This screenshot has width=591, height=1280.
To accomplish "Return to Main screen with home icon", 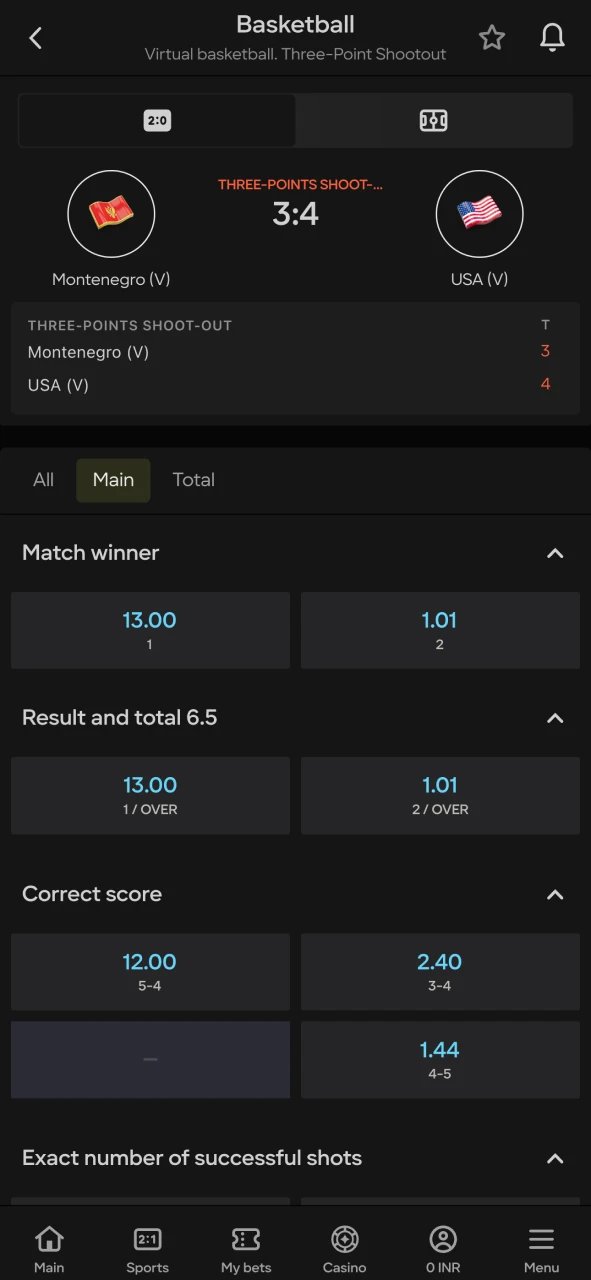I will [x=49, y=1245].
